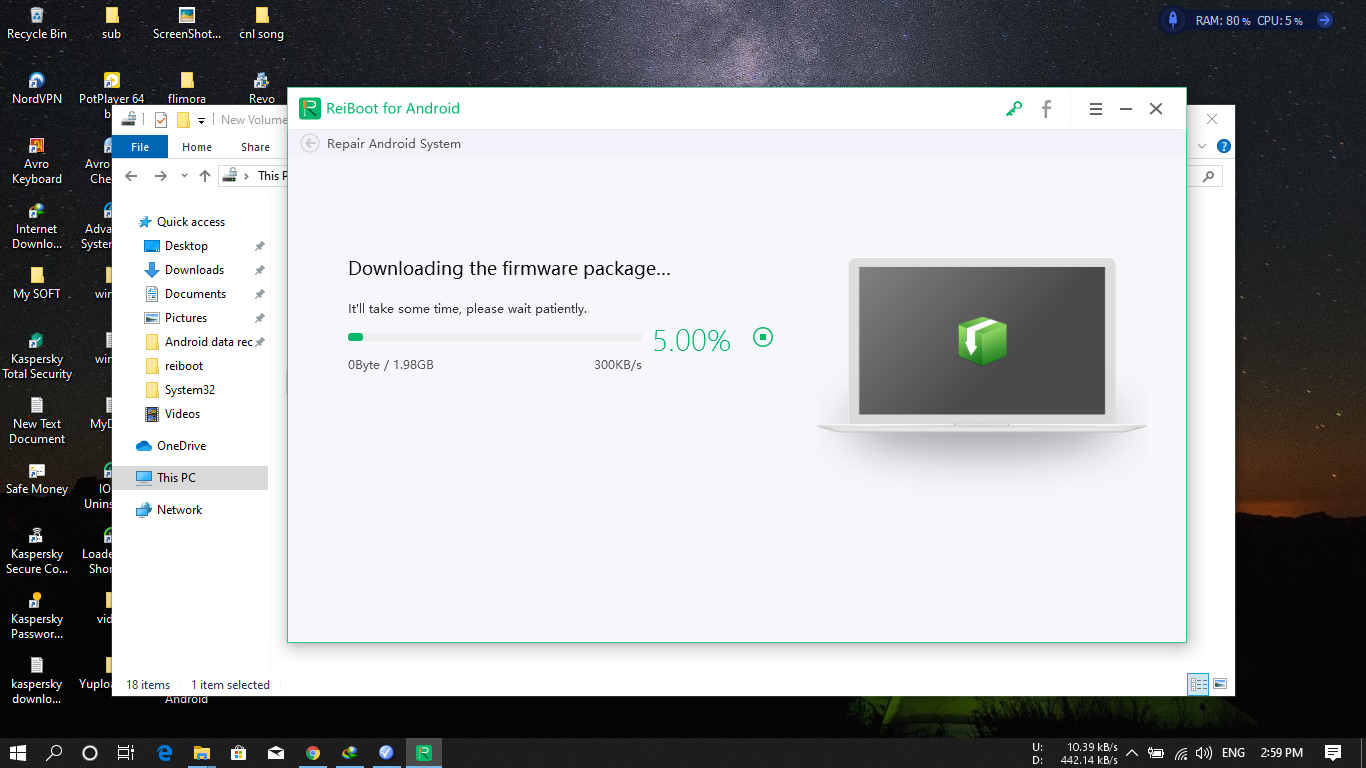1366x768 pixels.
Task: Open the recent locations dropdown arrow
Action: pyautogui.click(x=184, y=176)
